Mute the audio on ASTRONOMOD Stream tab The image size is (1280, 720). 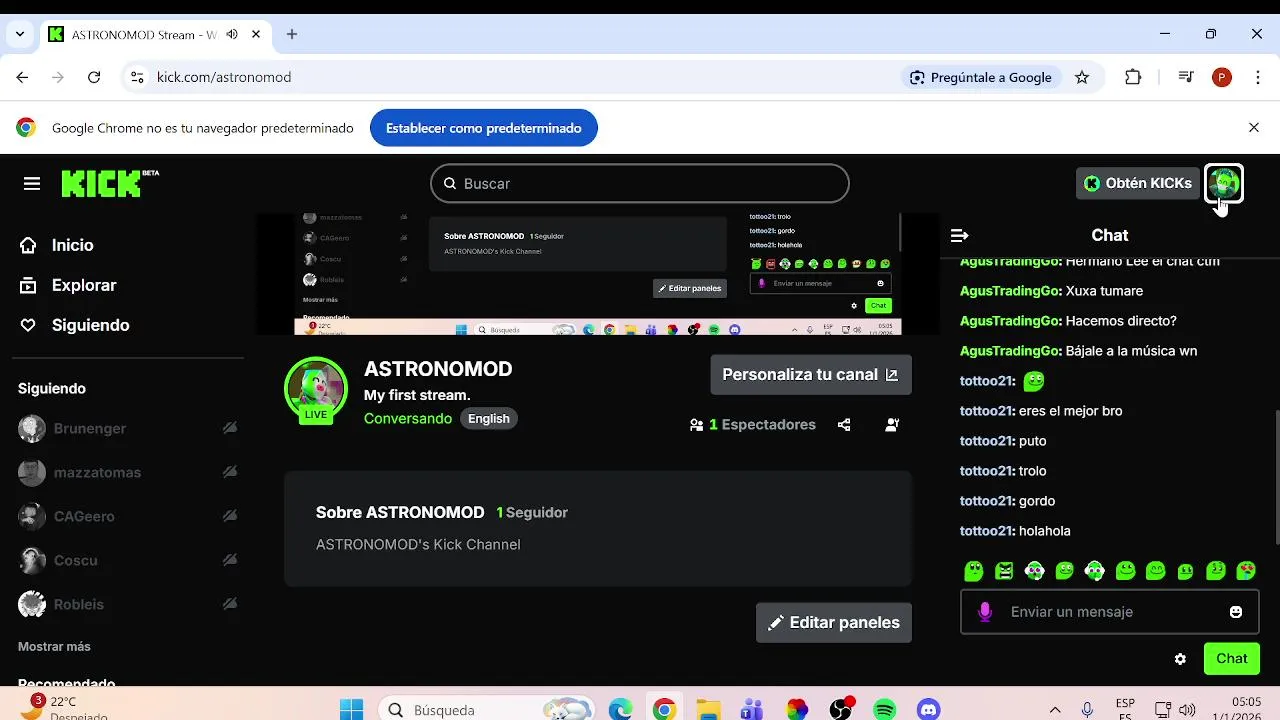click(232, 34)
